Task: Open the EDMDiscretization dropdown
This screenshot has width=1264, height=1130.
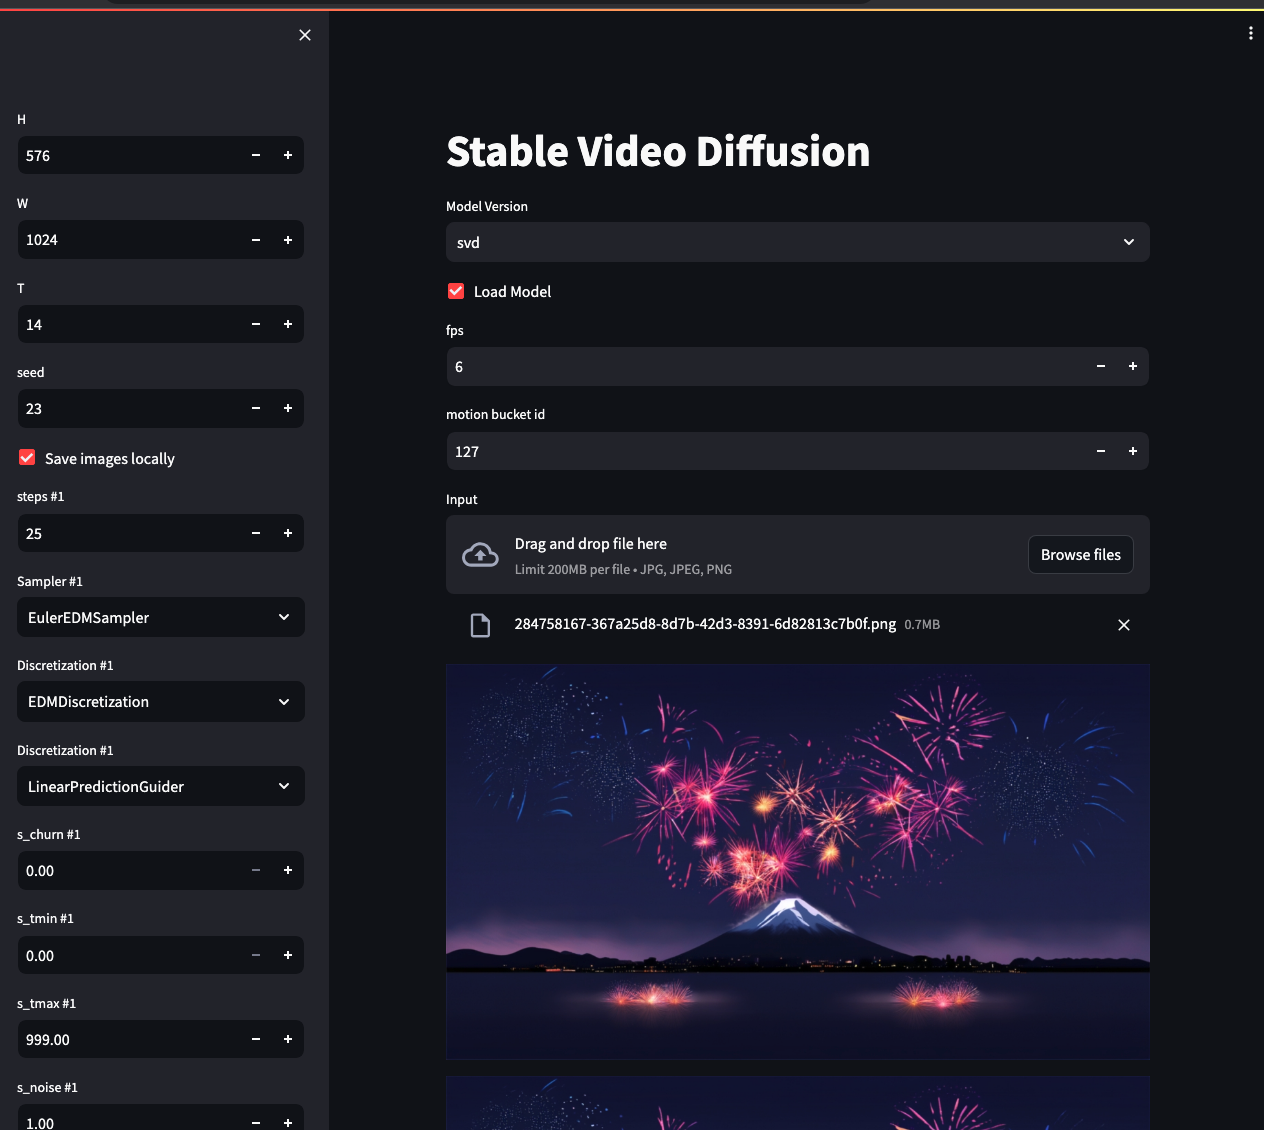Action: point(160,701)
